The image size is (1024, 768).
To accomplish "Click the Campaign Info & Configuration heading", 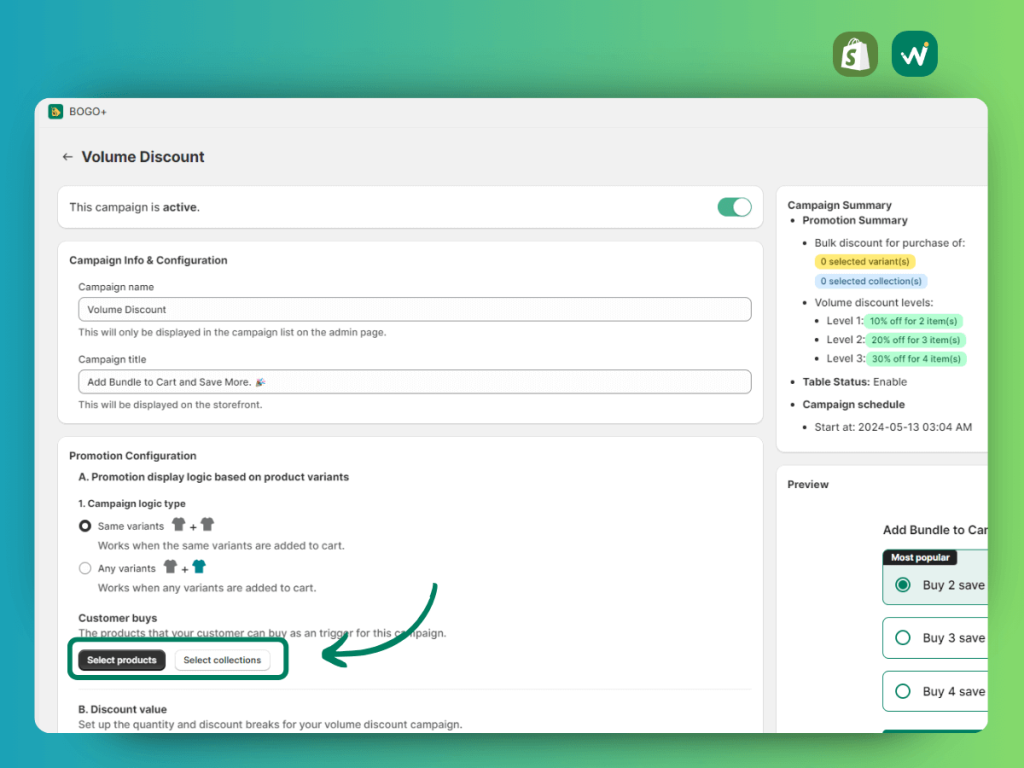I will tap(148, 260).
